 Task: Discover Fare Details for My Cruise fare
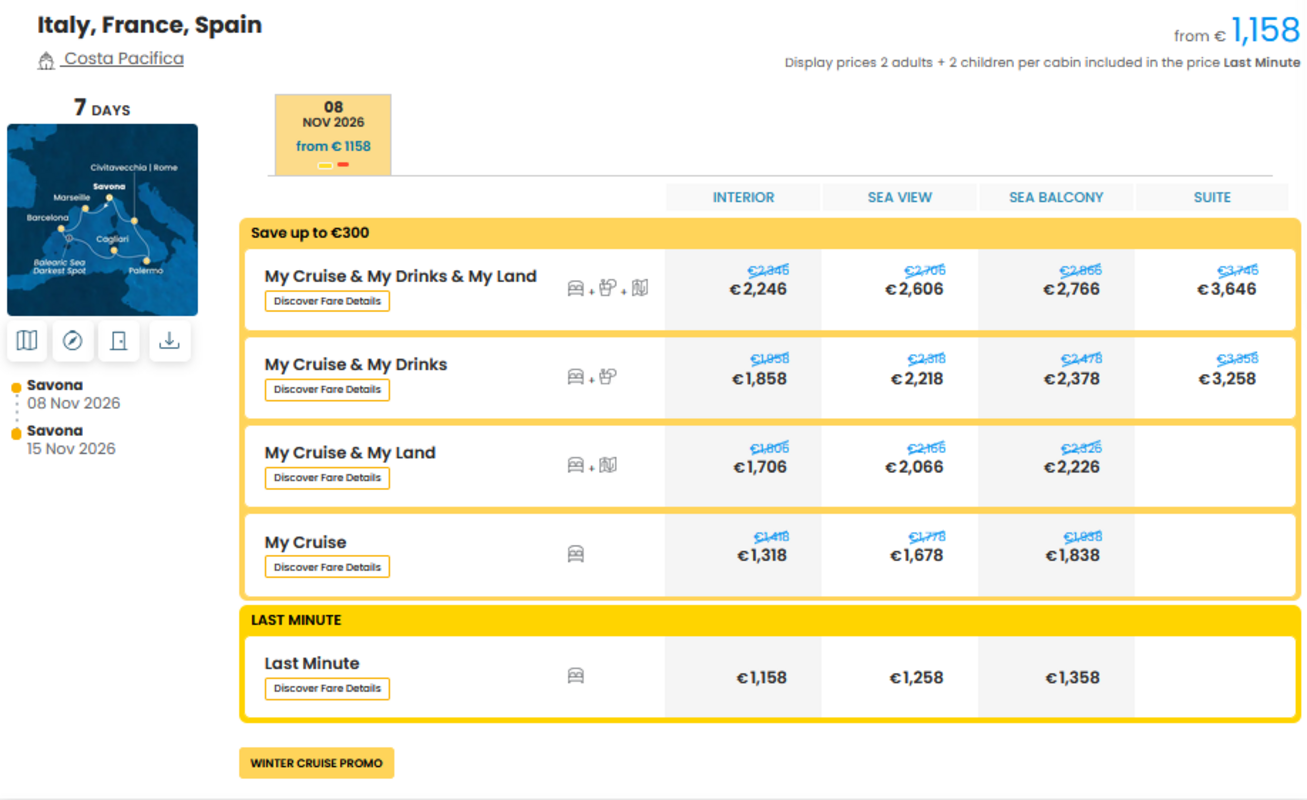327,567
